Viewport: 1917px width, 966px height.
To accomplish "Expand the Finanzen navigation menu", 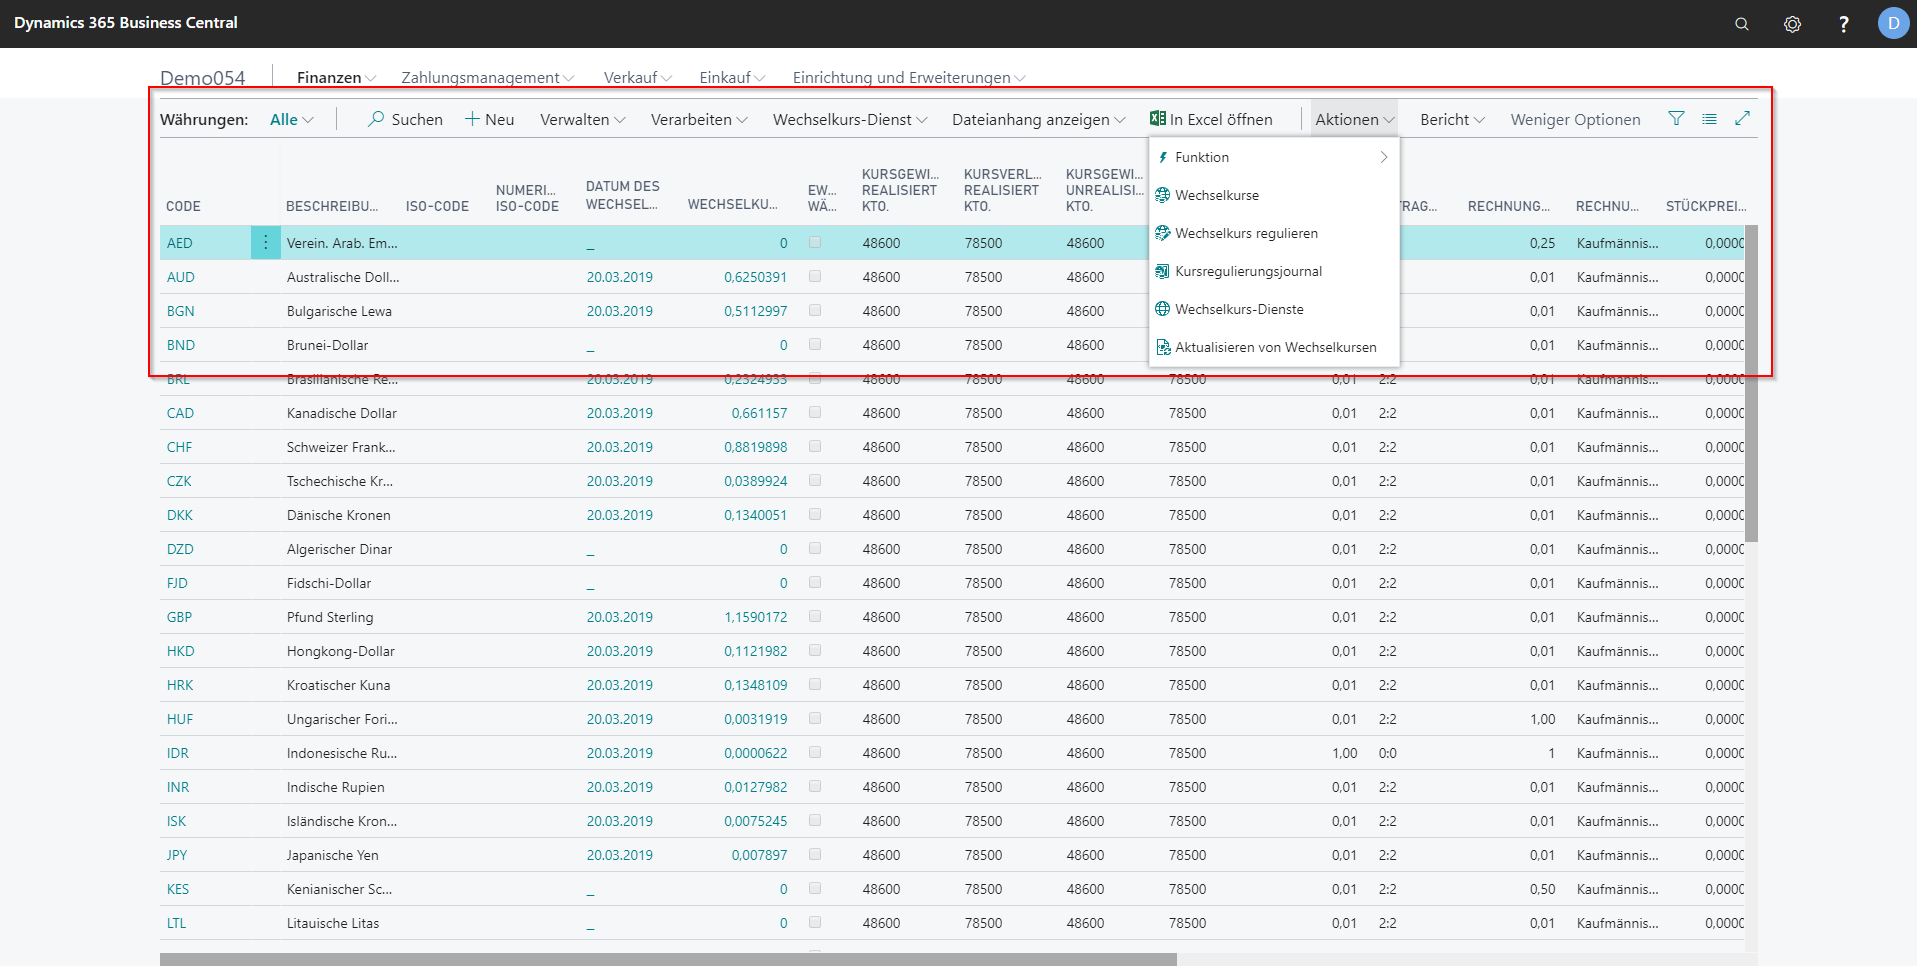I will [x=336, y=77].
